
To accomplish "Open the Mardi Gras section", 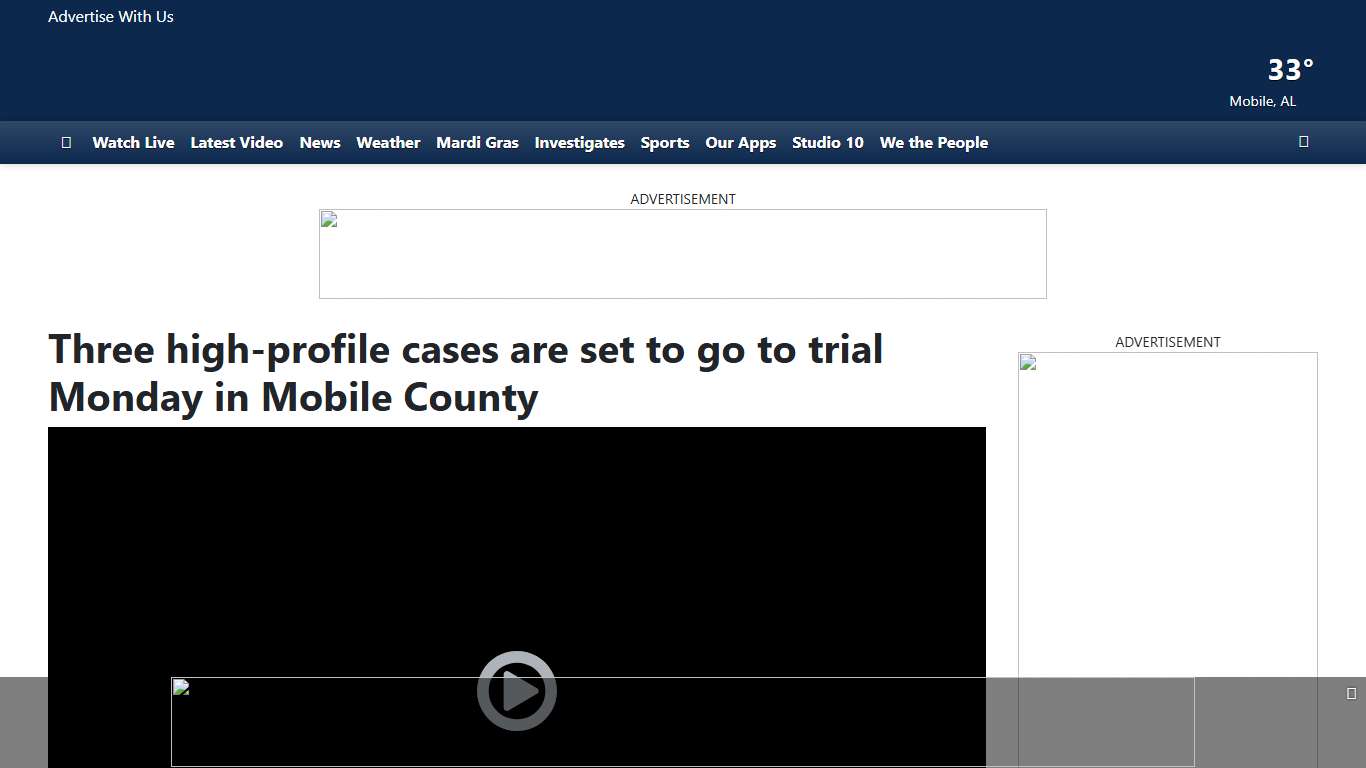I will pyautogui.click(x=477, y=142).
